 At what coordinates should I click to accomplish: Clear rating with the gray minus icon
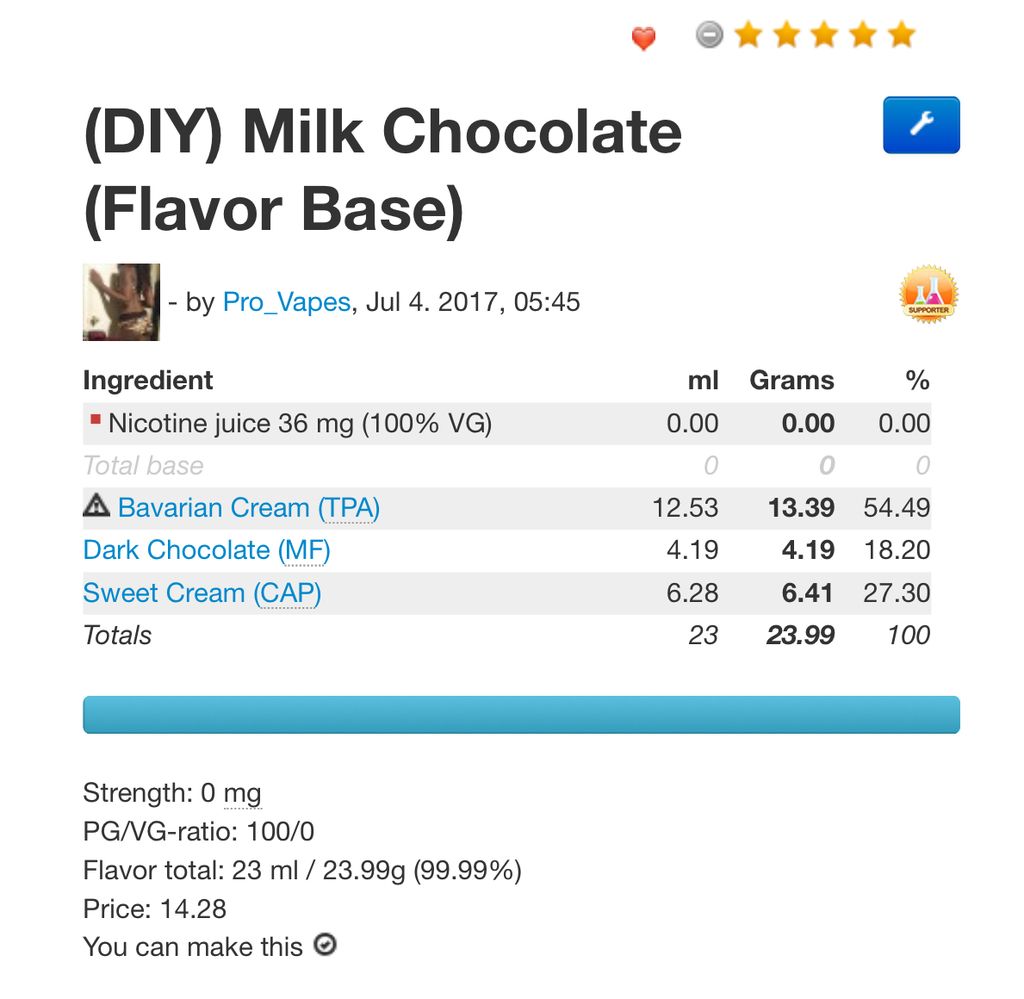[709, 35]
